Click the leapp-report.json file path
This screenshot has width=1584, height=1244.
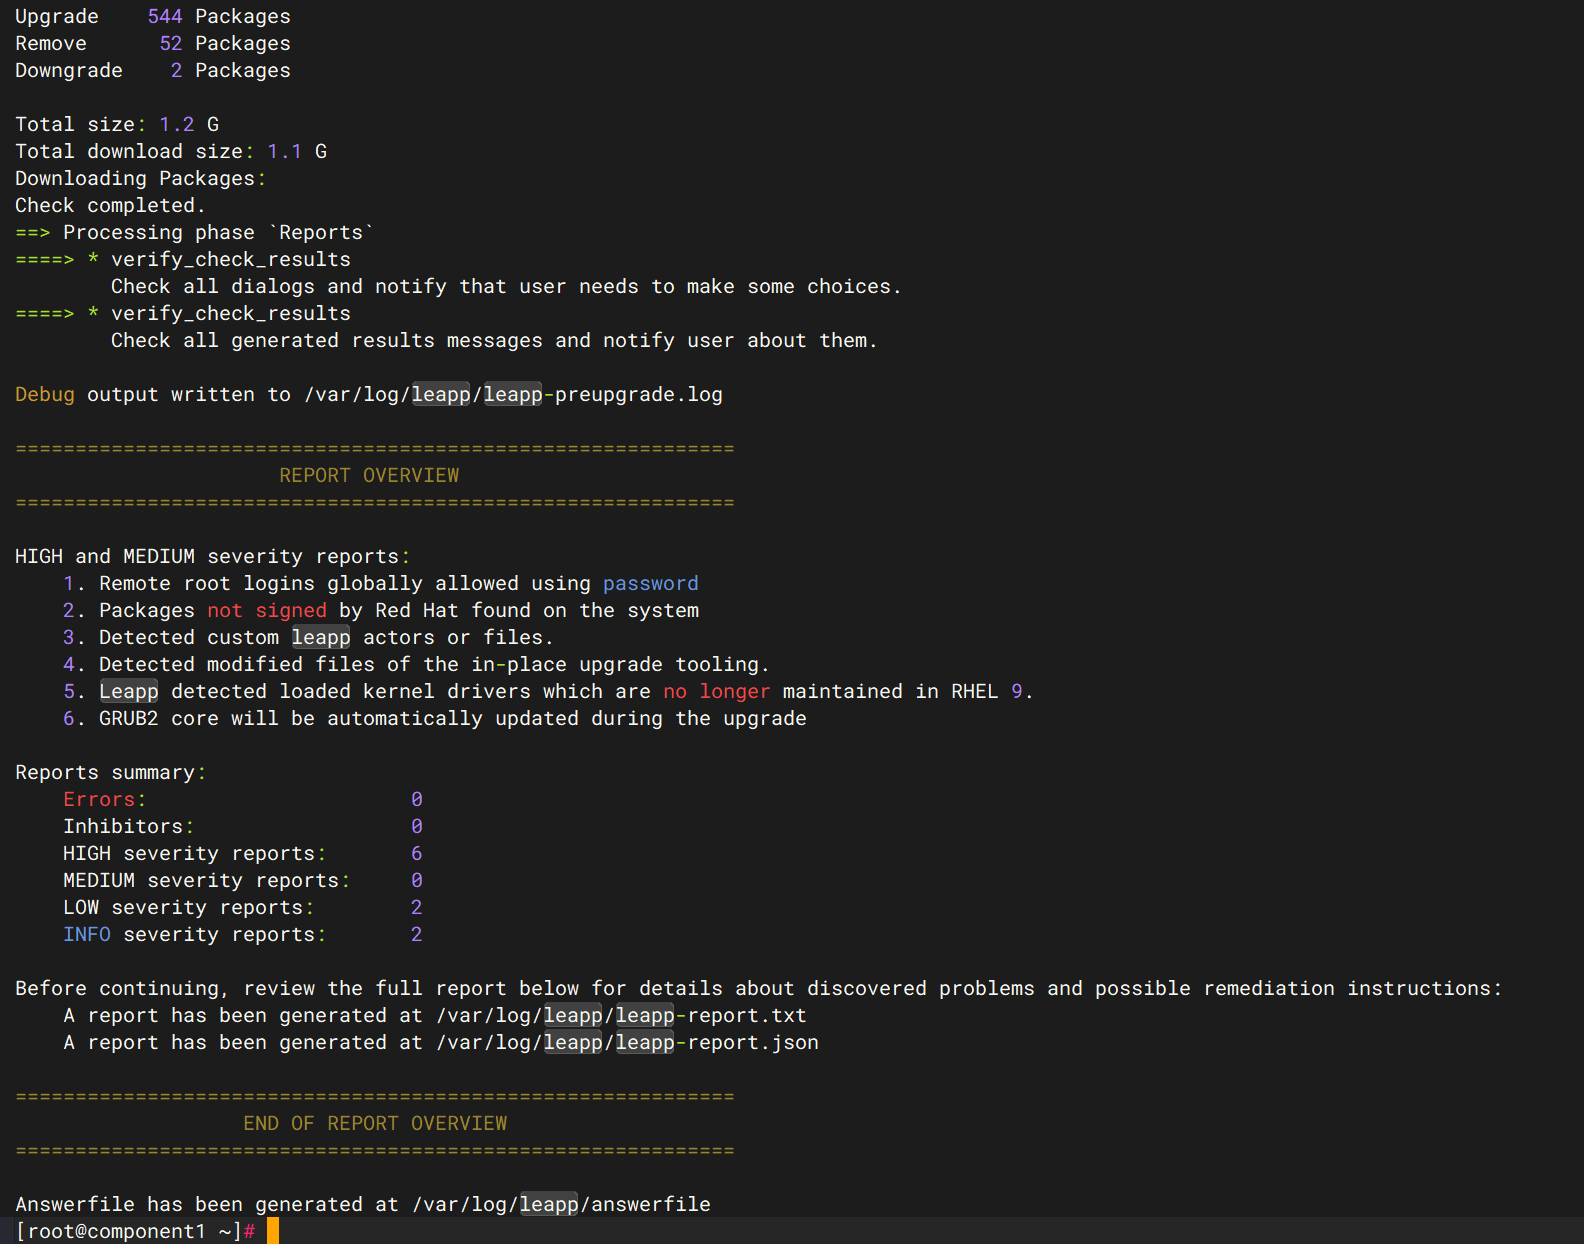[627, 1043]
